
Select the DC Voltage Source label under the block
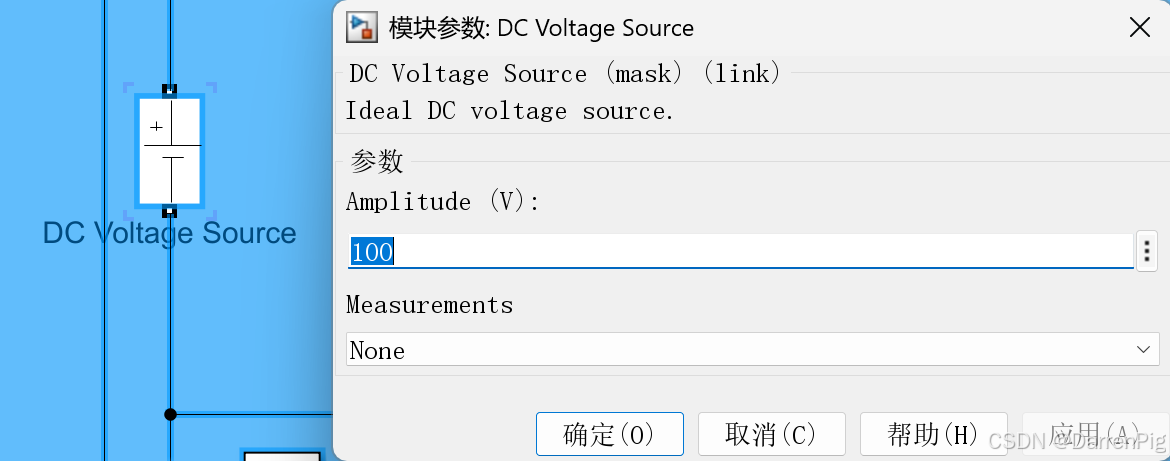click(169, 233)
